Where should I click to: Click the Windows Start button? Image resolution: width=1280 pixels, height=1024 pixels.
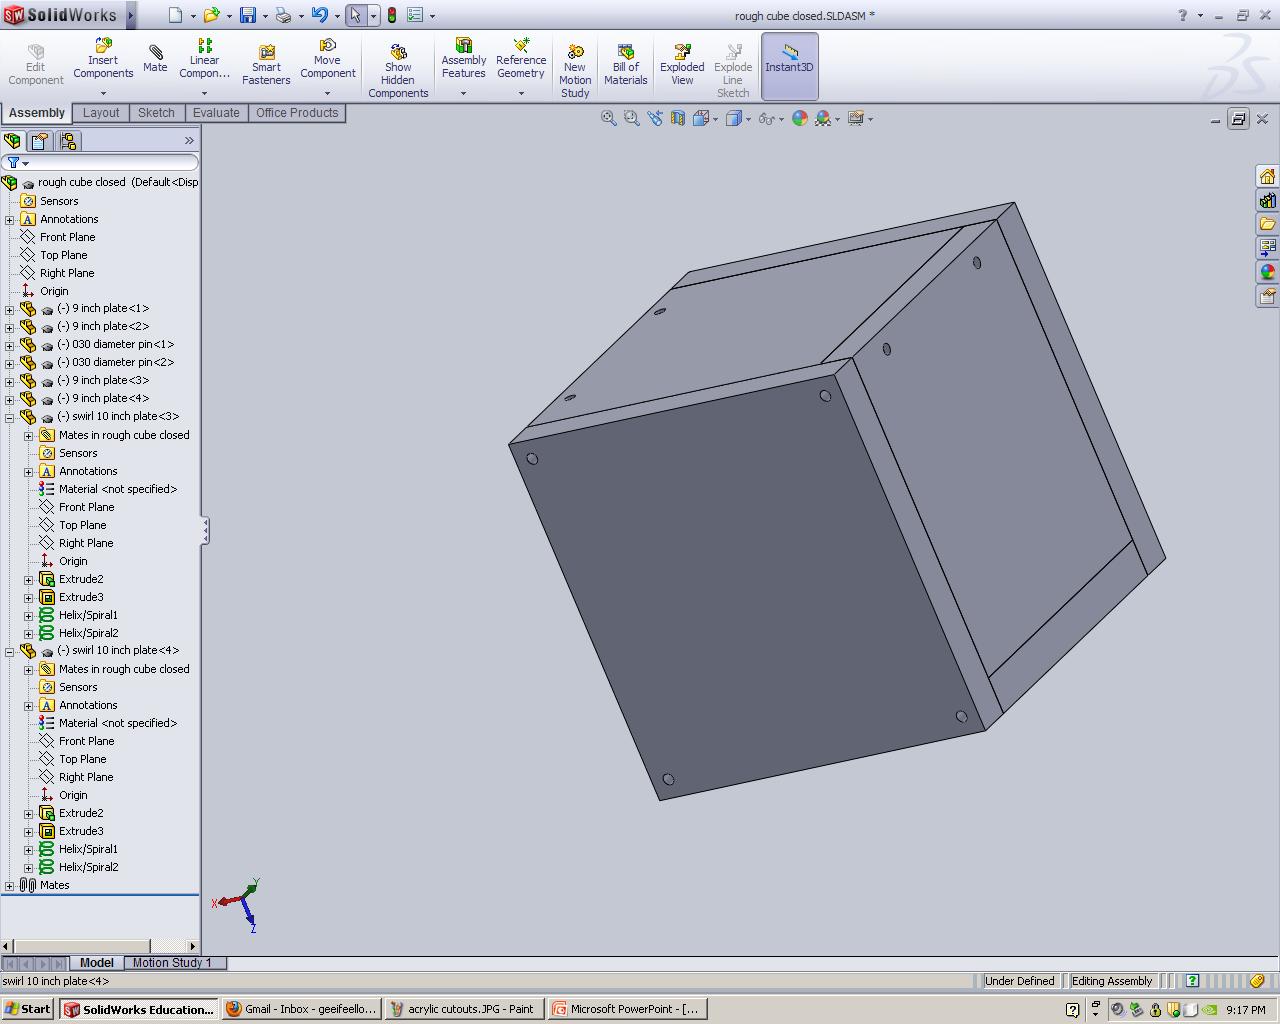(27, 1009)
